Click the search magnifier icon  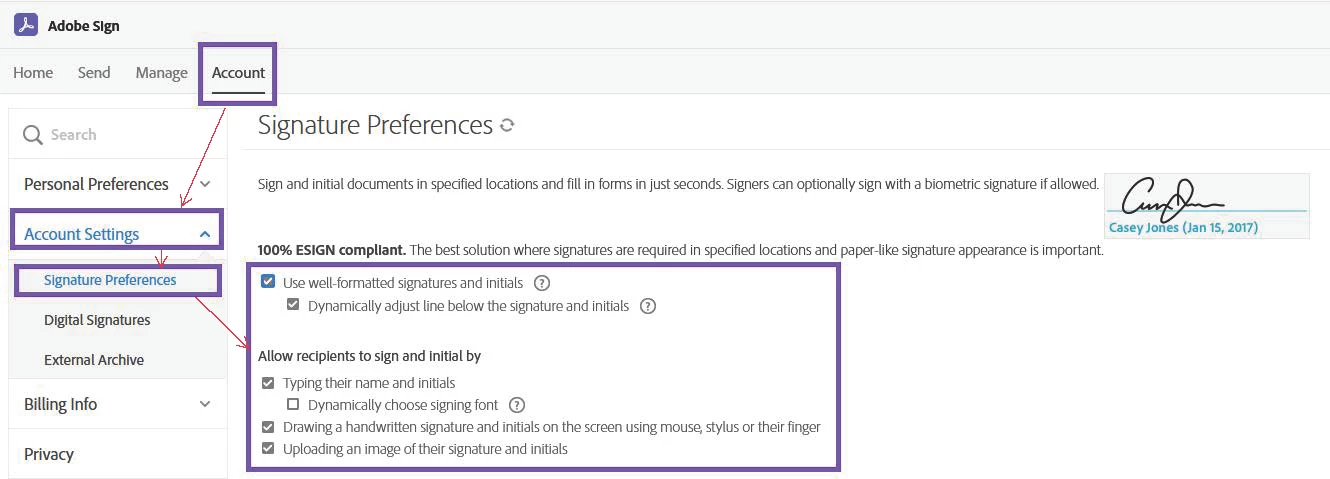pyautogui.click(x=32, y=135)
